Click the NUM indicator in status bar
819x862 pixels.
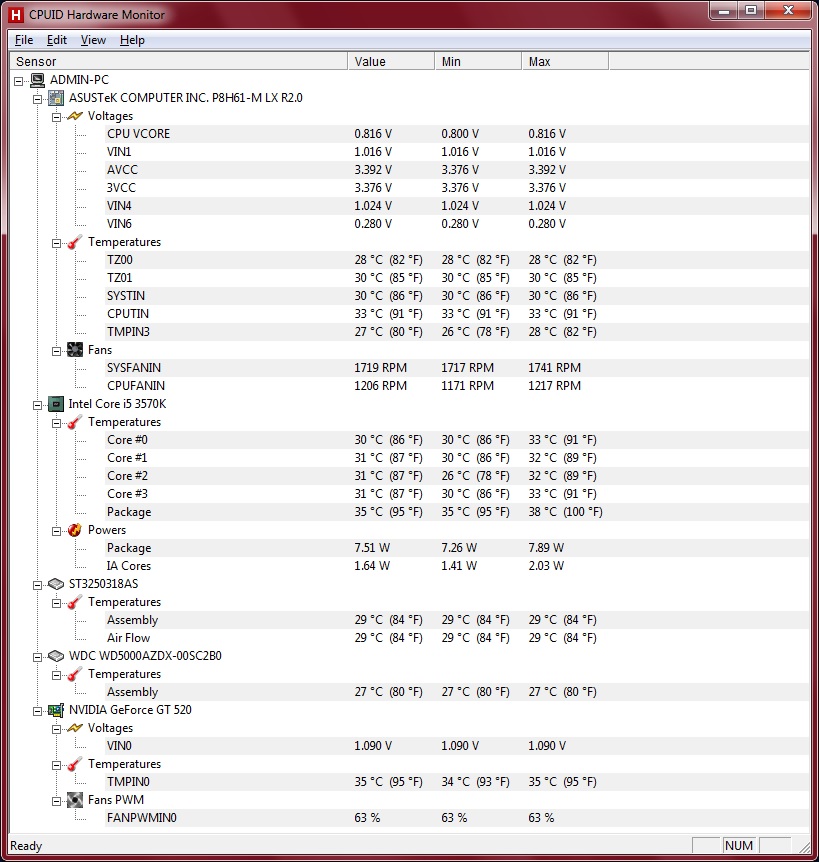pos(739,846)
